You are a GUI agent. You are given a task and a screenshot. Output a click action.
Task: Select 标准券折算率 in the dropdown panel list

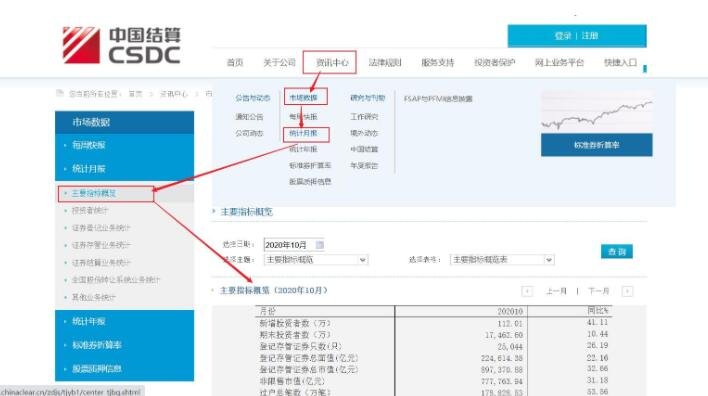[x=310, y=165]
